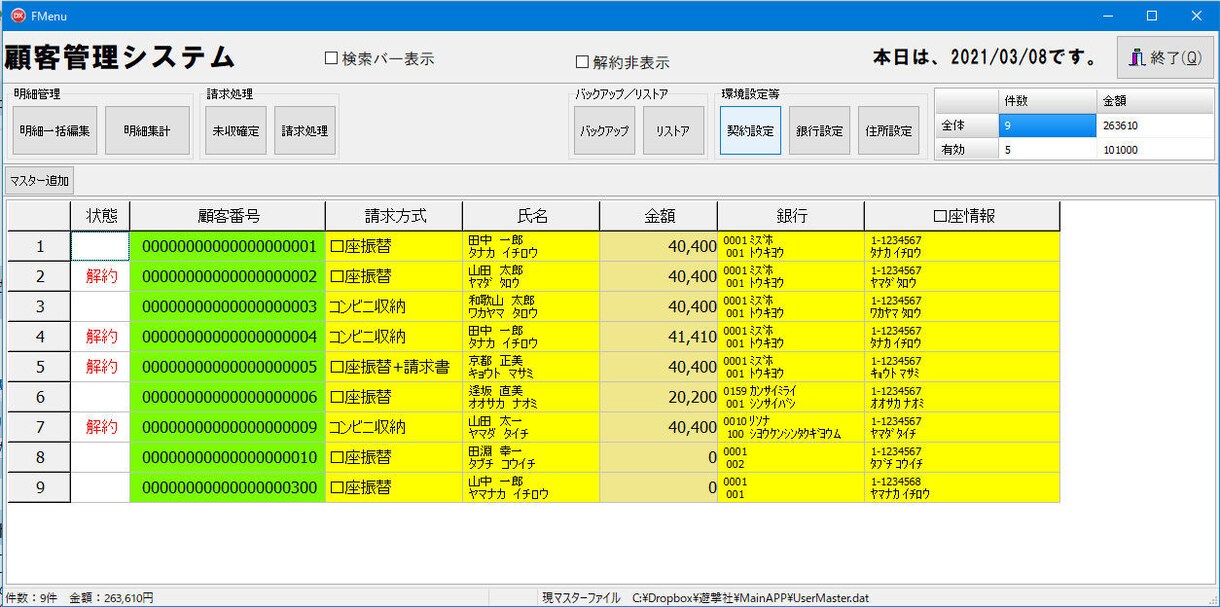Open 銀行設定 settings
The height and width of the screenshot is (607, 1220).
[819, 130]
